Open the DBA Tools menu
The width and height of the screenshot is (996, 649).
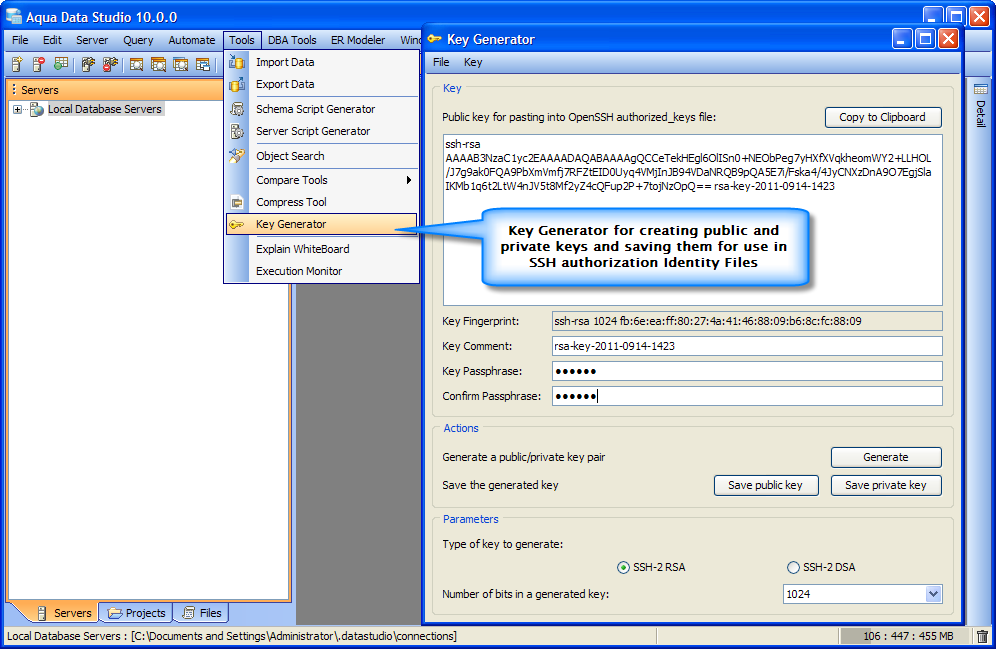point(292,40)
